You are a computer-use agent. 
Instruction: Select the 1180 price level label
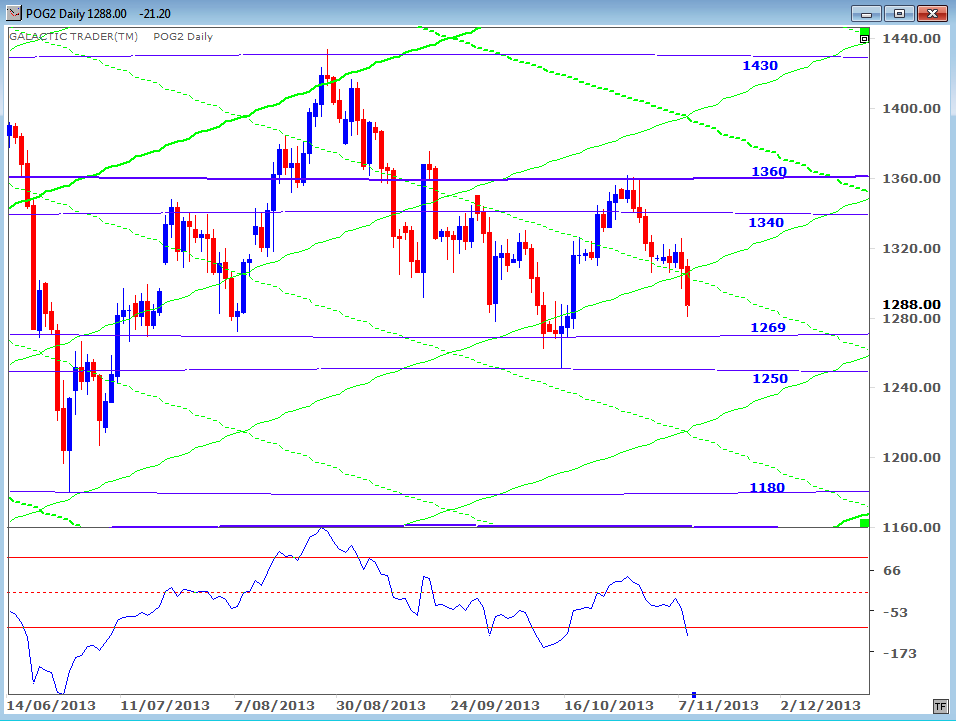pos(766,488)
